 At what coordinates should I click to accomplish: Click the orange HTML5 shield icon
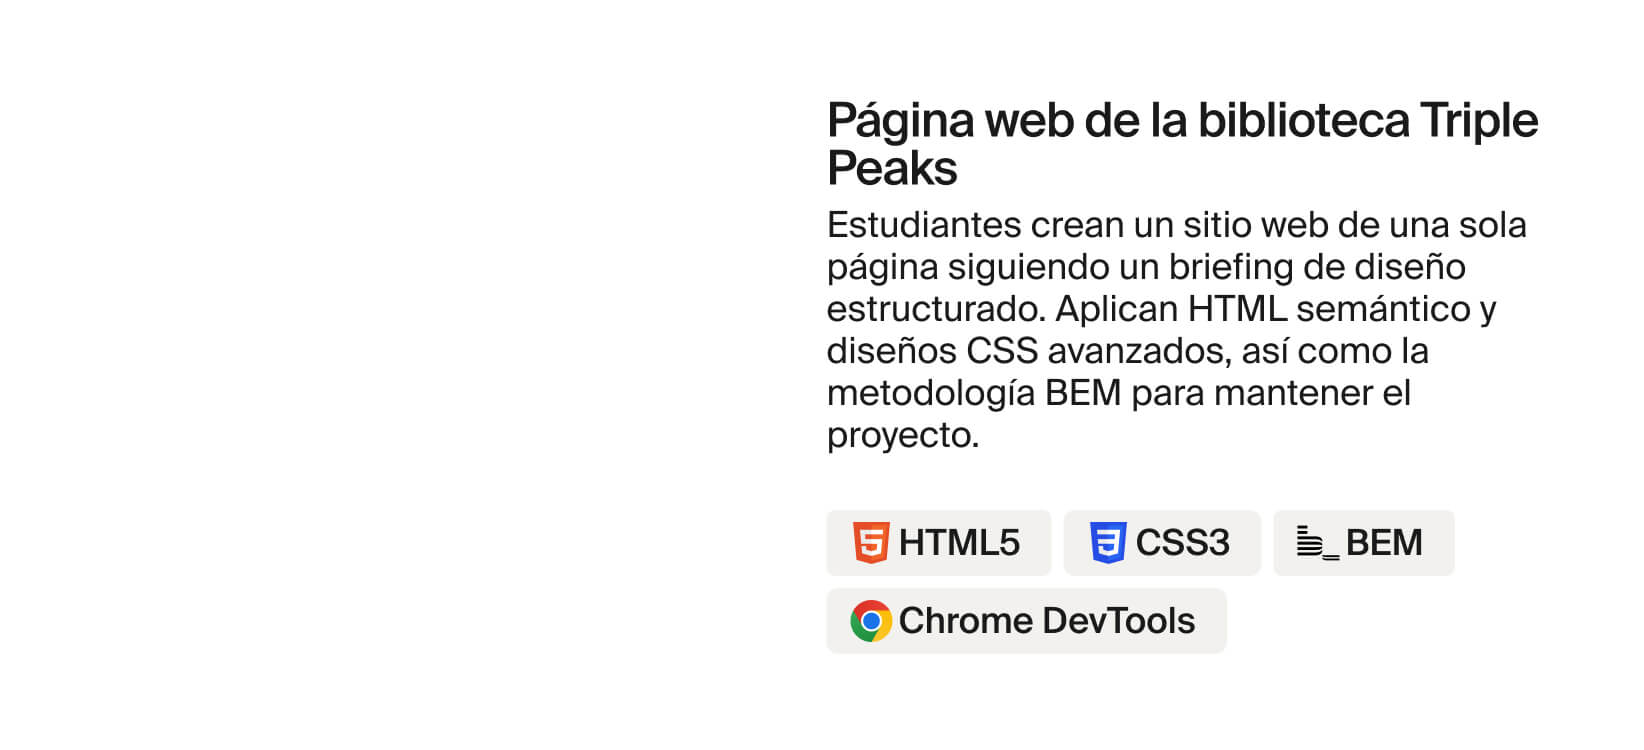[871, 543]
